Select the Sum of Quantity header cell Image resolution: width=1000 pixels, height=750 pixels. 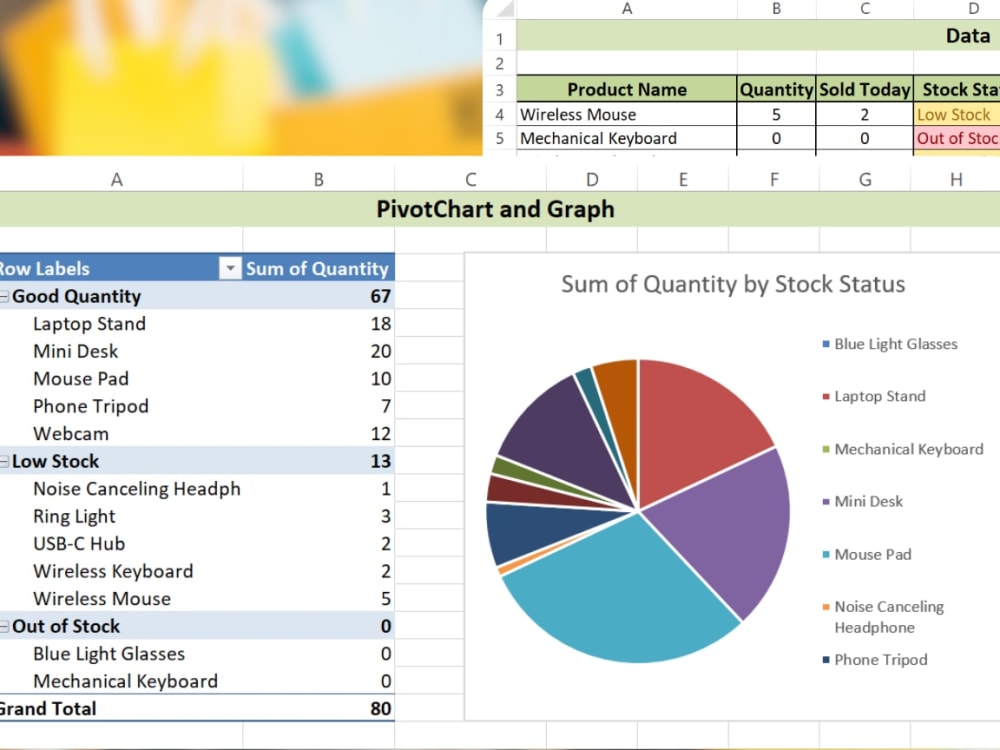pos(318,268)
